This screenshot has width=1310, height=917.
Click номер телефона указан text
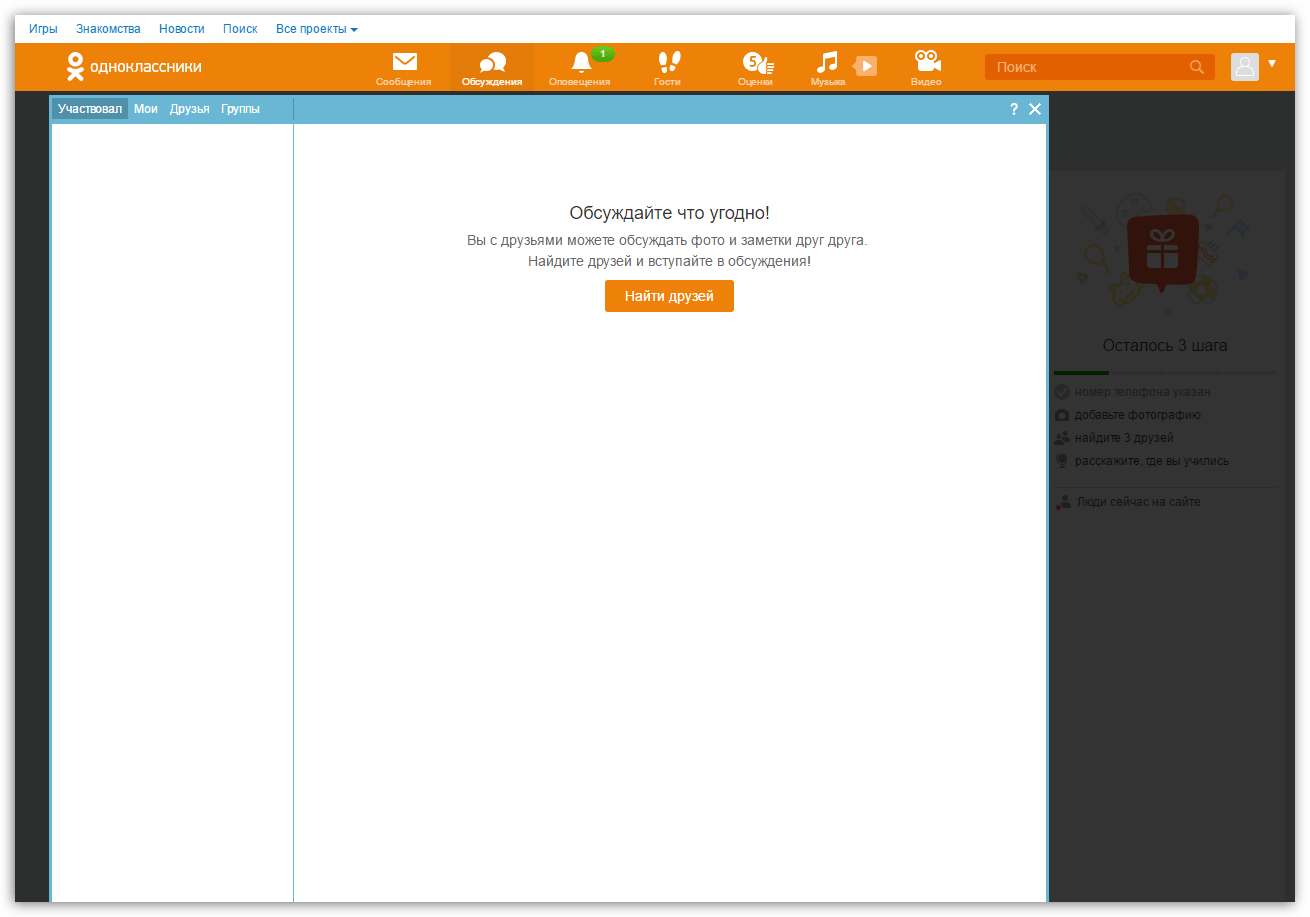(1142, 392)
